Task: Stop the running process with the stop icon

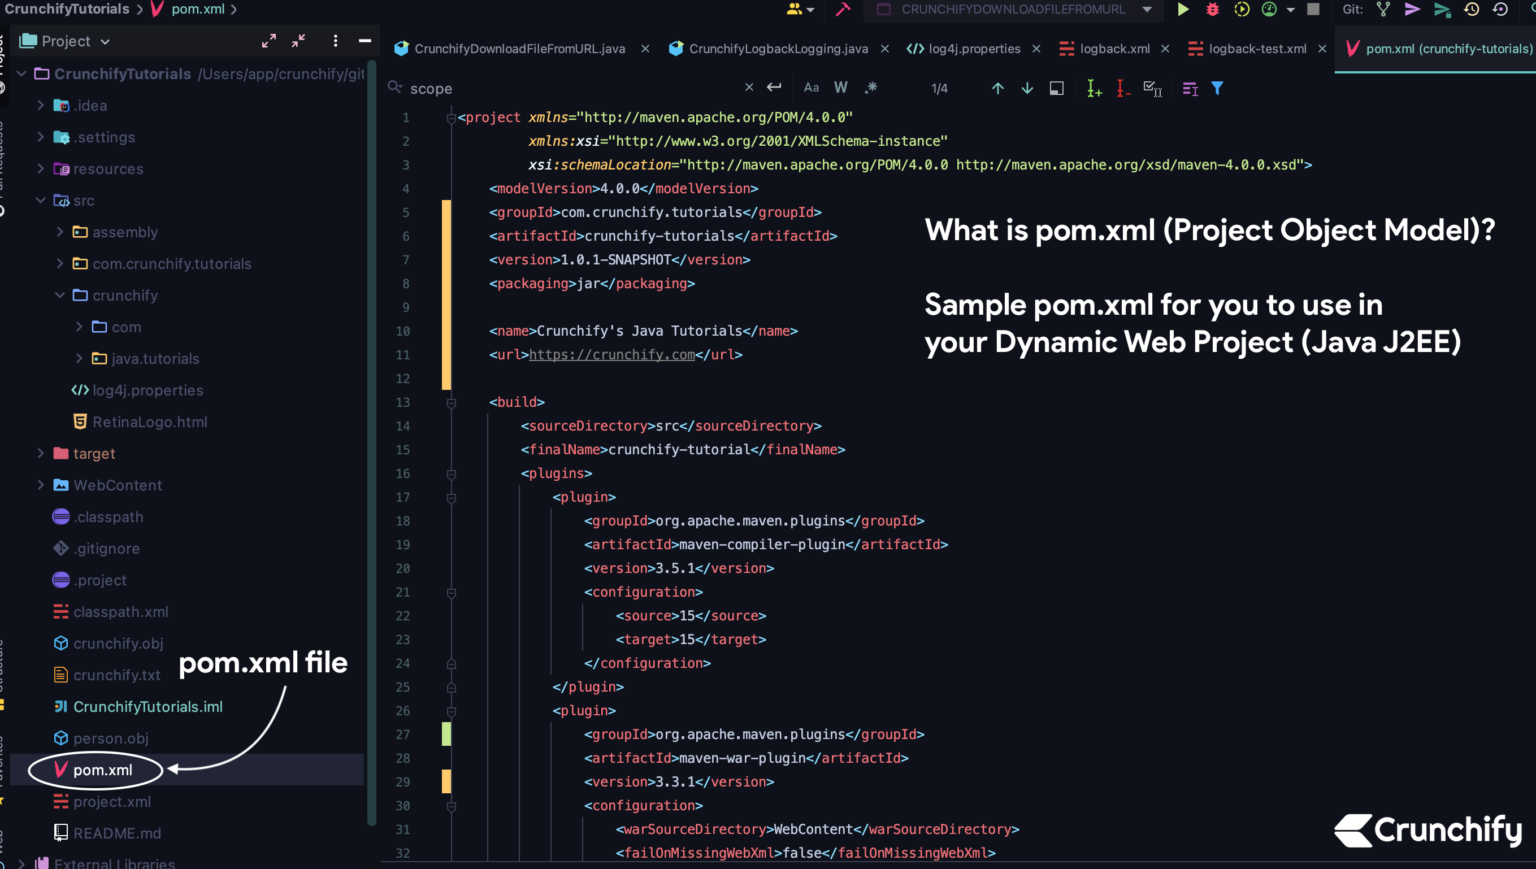Action: tap(1315, 9)
